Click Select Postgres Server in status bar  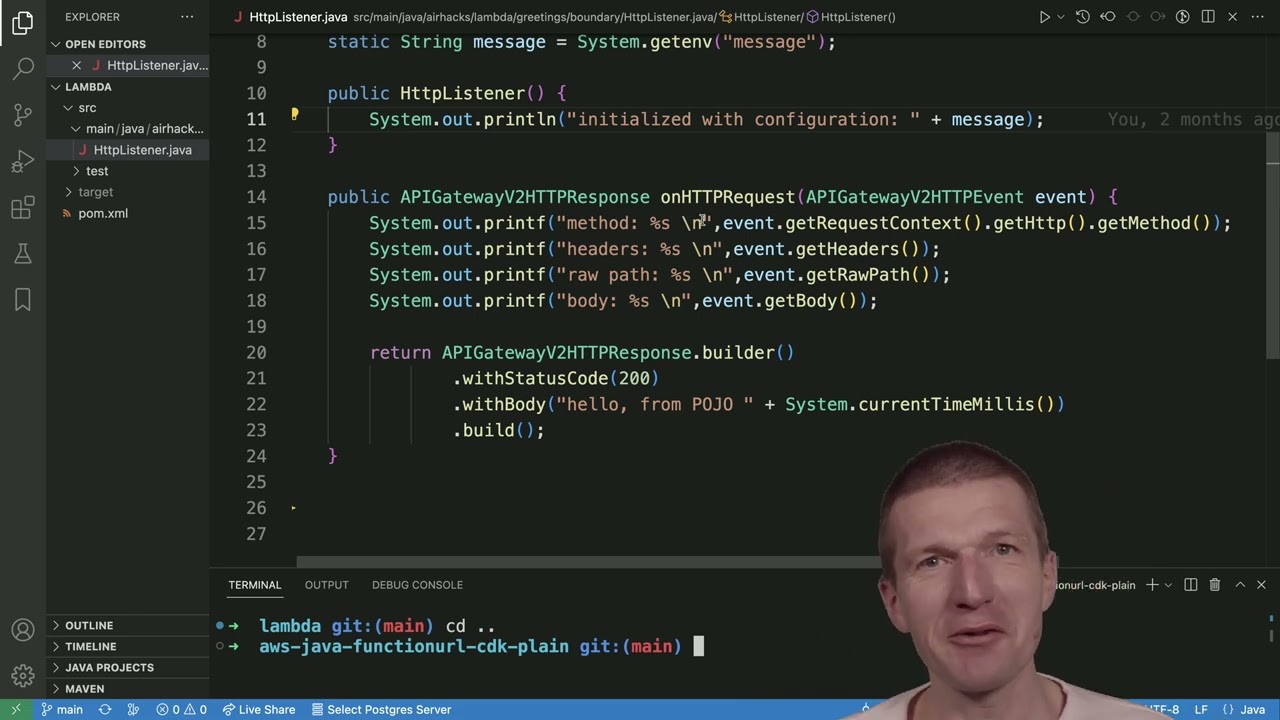tap(381, 710)
